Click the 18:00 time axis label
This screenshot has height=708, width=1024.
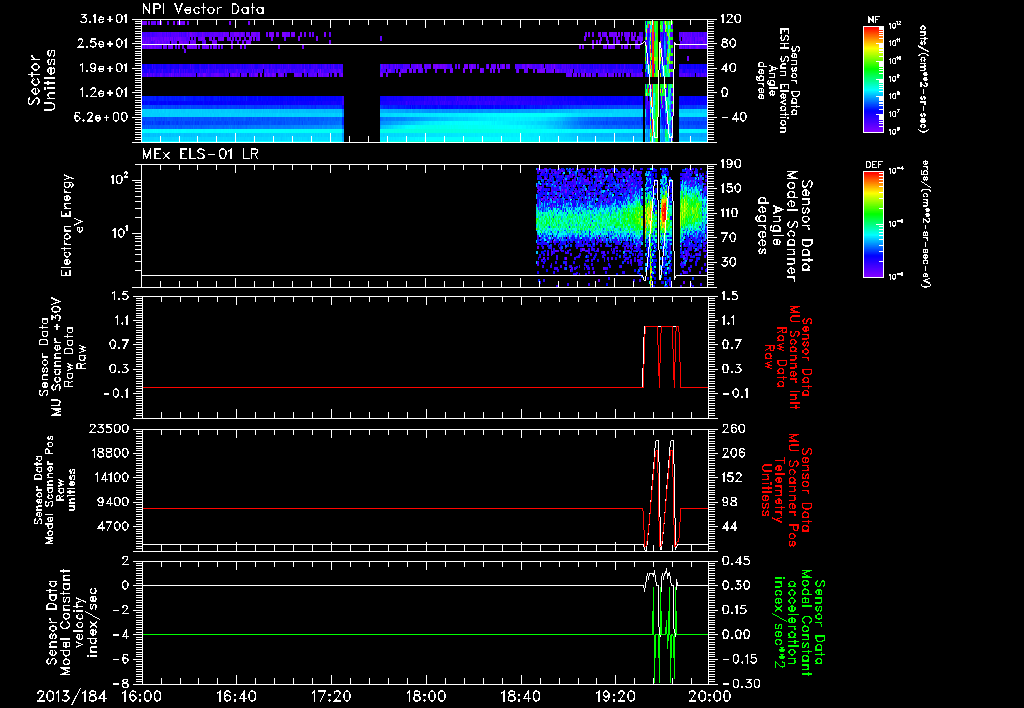point(426,696)
